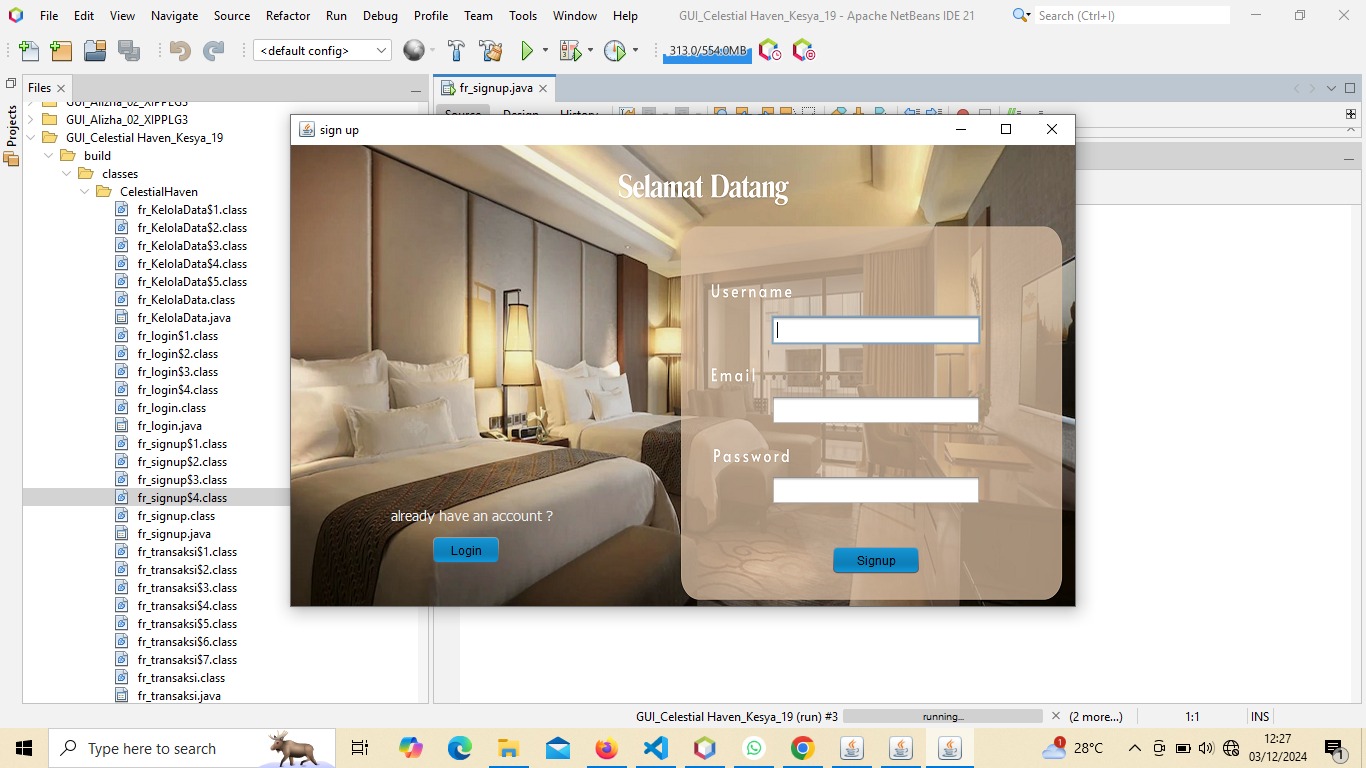This screenshot has width=1366, height=768.
Task: Collapse the CelestialHaven folder node
Action: (x=85, y=192)
